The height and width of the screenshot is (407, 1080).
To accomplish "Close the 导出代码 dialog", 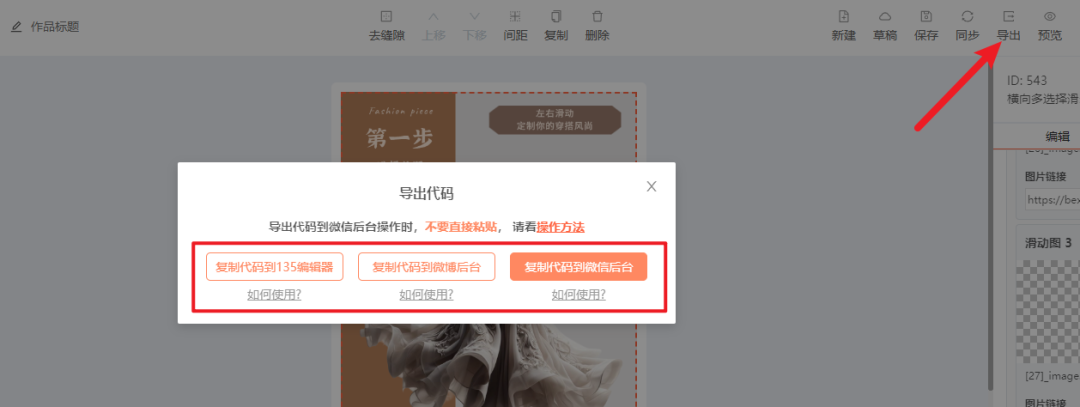I will 652,186.
